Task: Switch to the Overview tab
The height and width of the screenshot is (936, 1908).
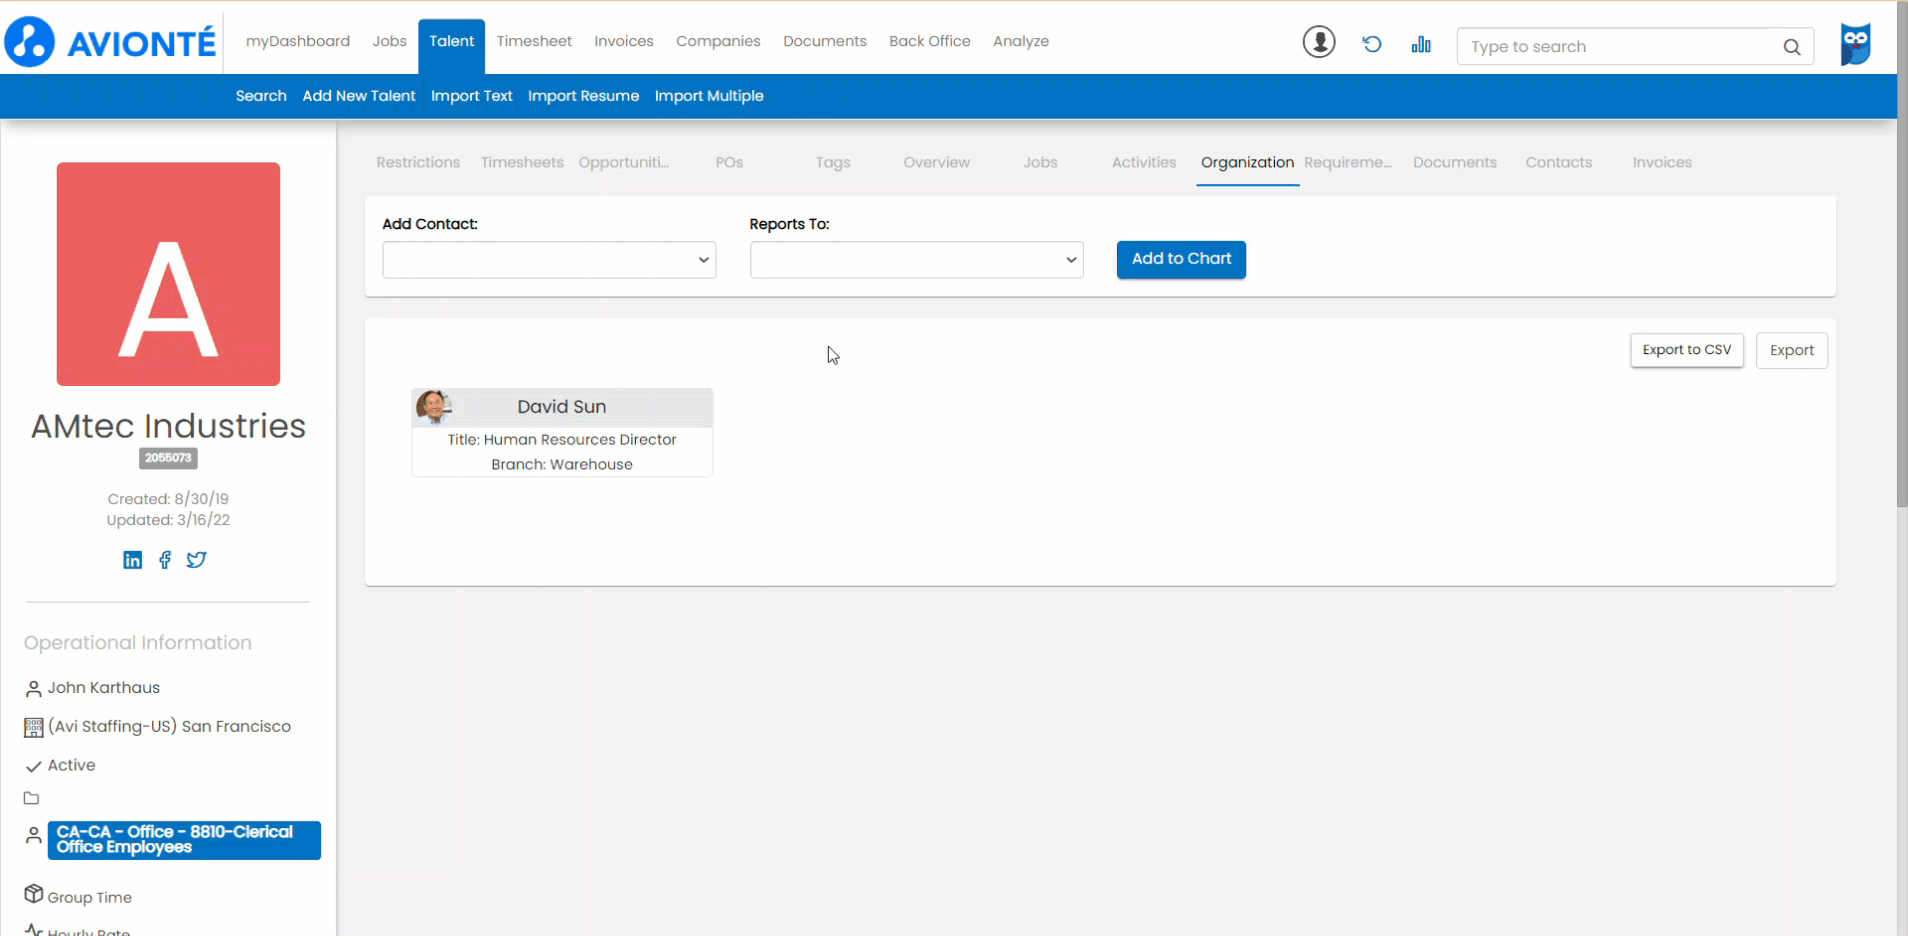Action: (x=937, y=162)
